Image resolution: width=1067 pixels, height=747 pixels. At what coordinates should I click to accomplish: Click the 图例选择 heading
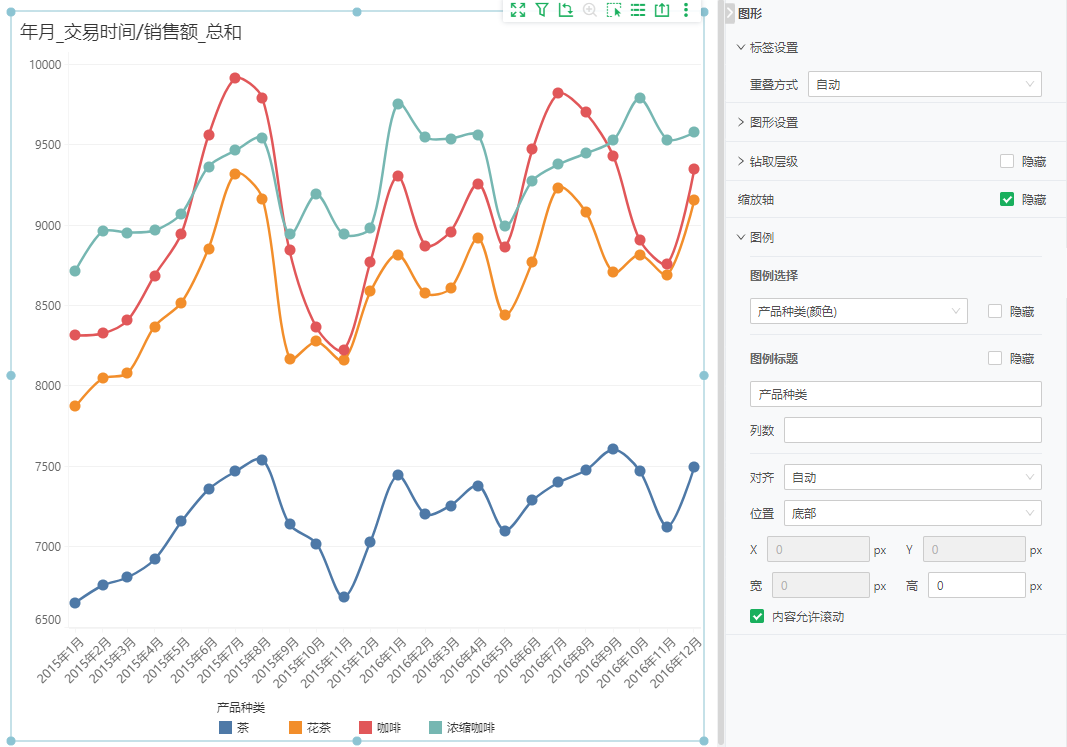click(x=774, y=276)
